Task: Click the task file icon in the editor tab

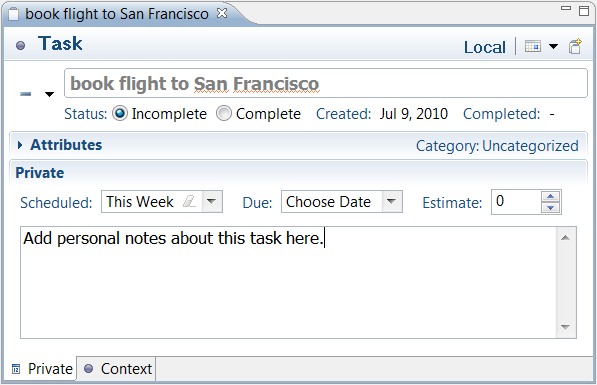Action: [13, 14]
